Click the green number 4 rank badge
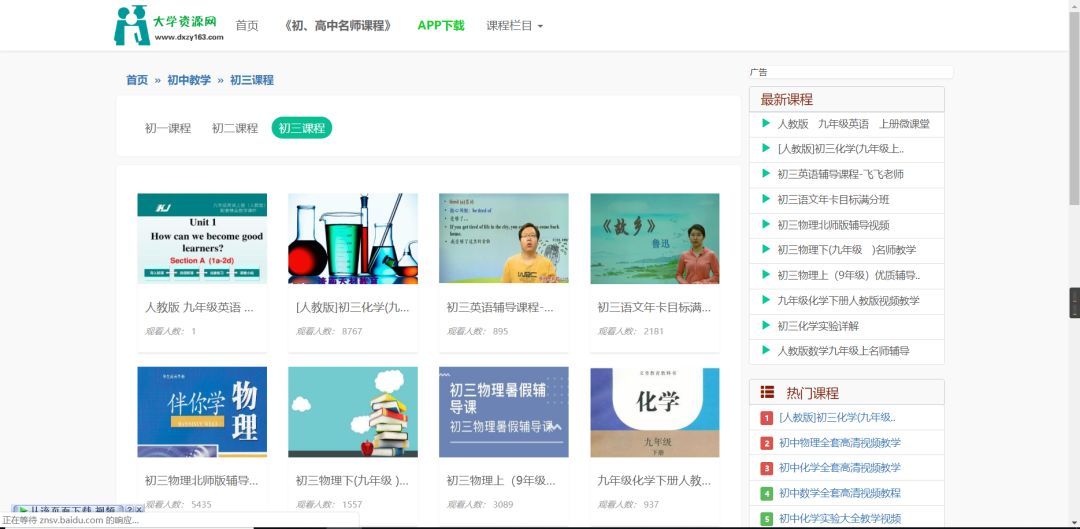Screen dimensions: 1080x529 [x=767, y=493]
